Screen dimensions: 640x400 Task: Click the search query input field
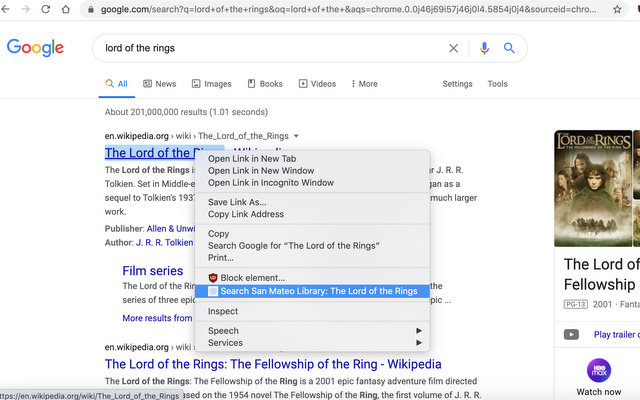point(270,48)
